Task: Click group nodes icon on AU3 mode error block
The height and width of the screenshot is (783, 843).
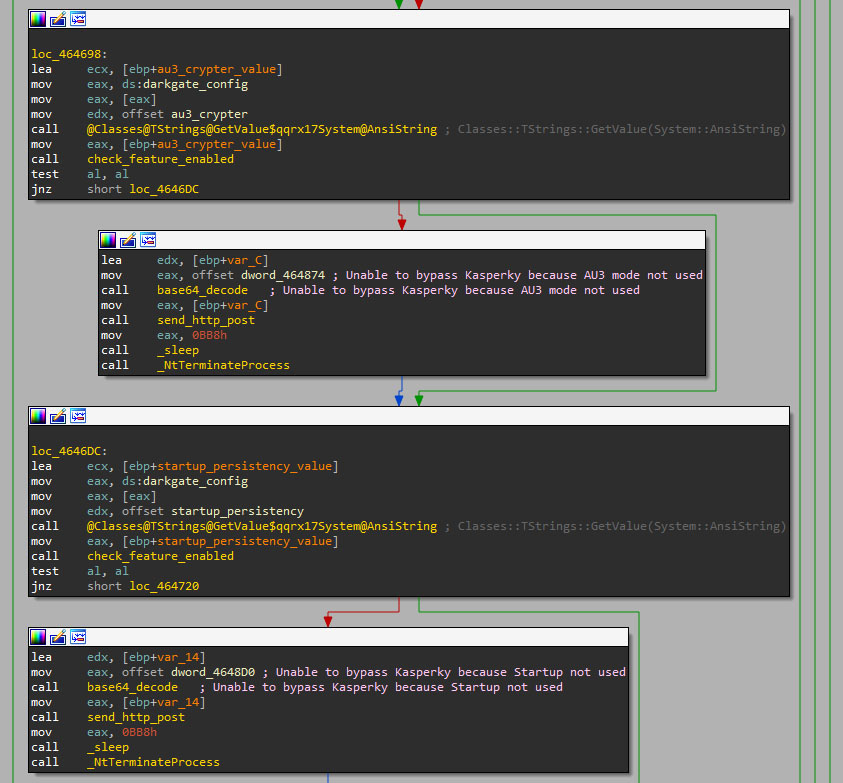Action: tap(148, 240)
